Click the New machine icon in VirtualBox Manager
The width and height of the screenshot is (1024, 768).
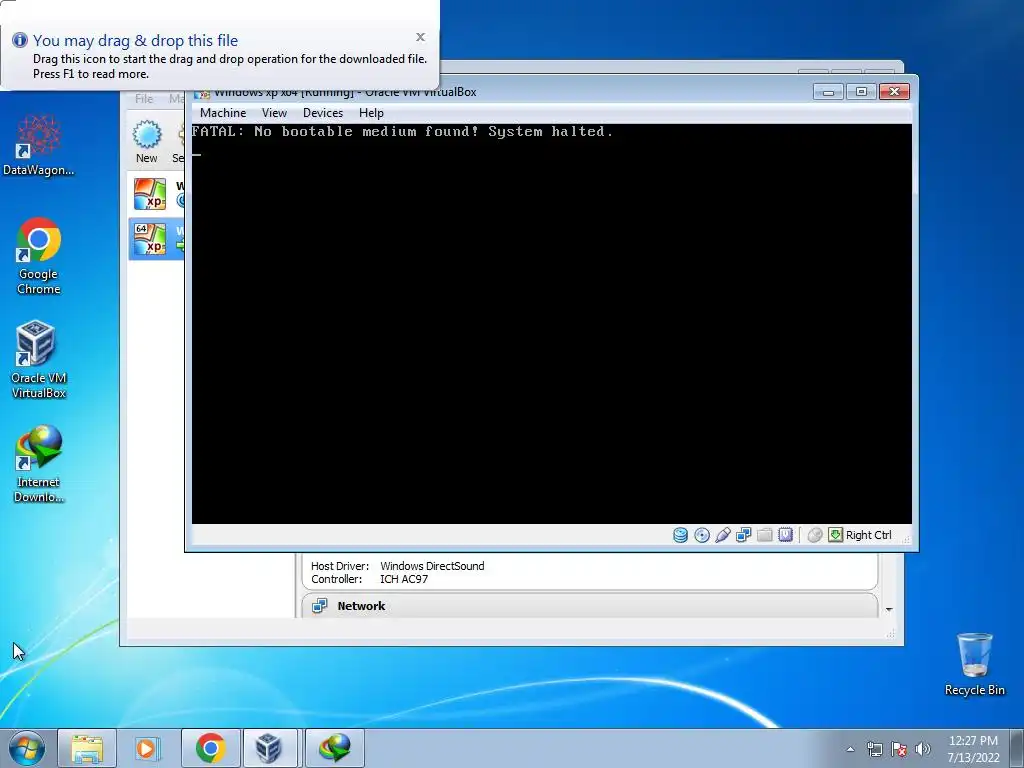(x=147, y=135)
